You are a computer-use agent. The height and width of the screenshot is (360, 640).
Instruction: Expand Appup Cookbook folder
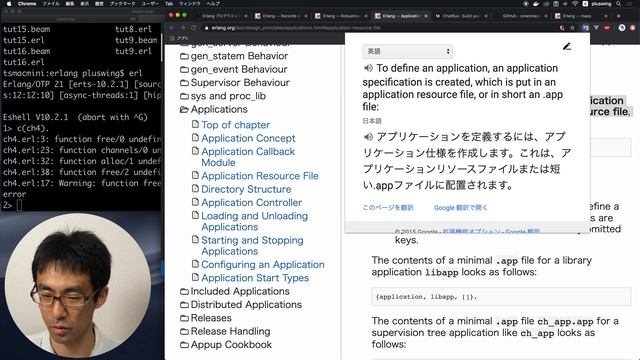[x=226, y=345]
